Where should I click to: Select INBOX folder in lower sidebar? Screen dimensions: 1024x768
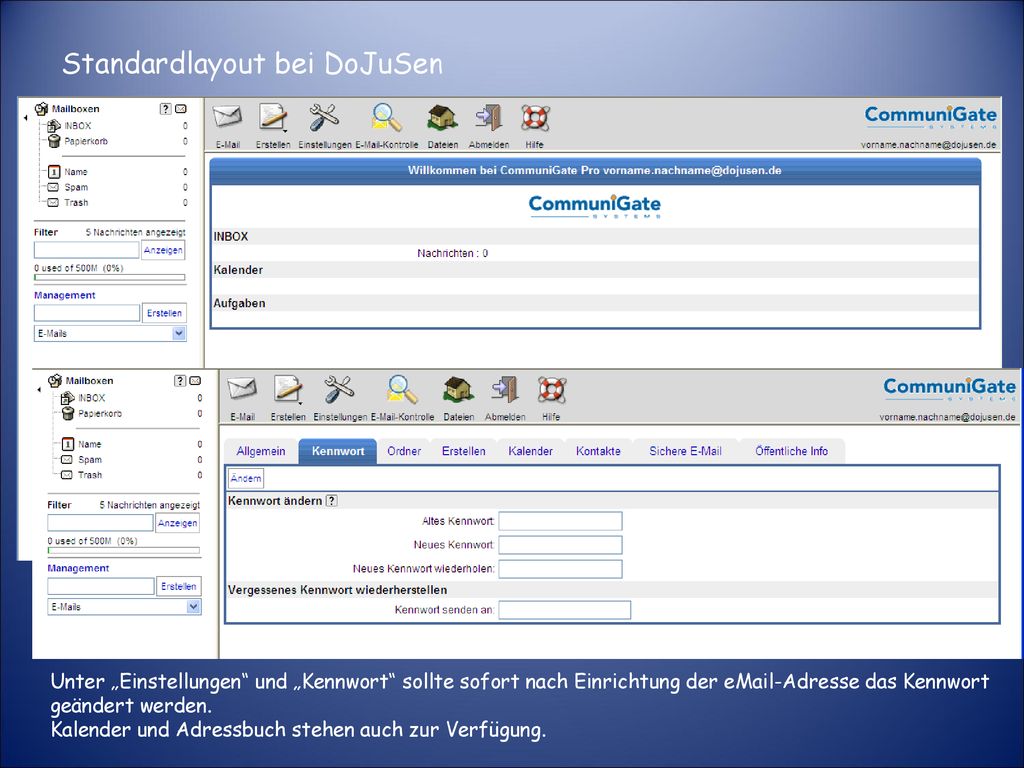click(91, 398)
